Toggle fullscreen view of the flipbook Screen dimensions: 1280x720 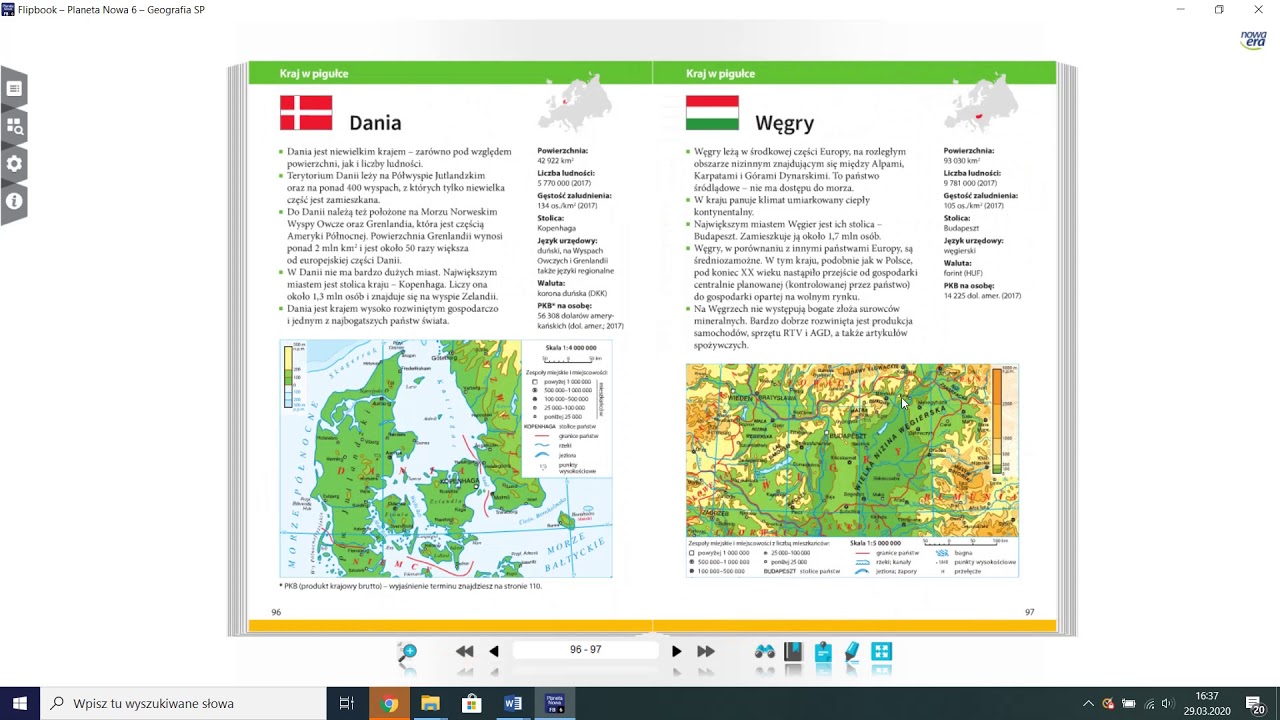pyautogui.click(x=881, y=652)
